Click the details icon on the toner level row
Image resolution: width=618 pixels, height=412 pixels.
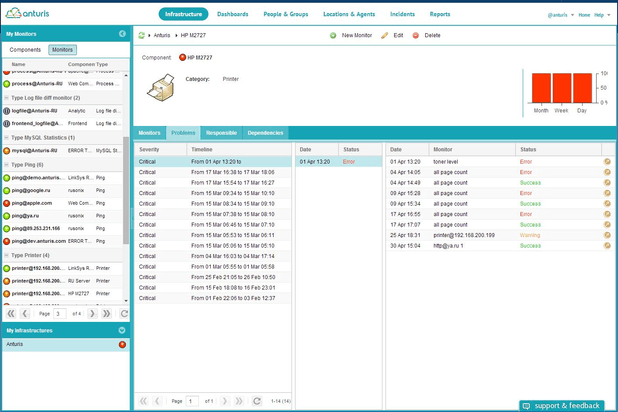(607, 161)
